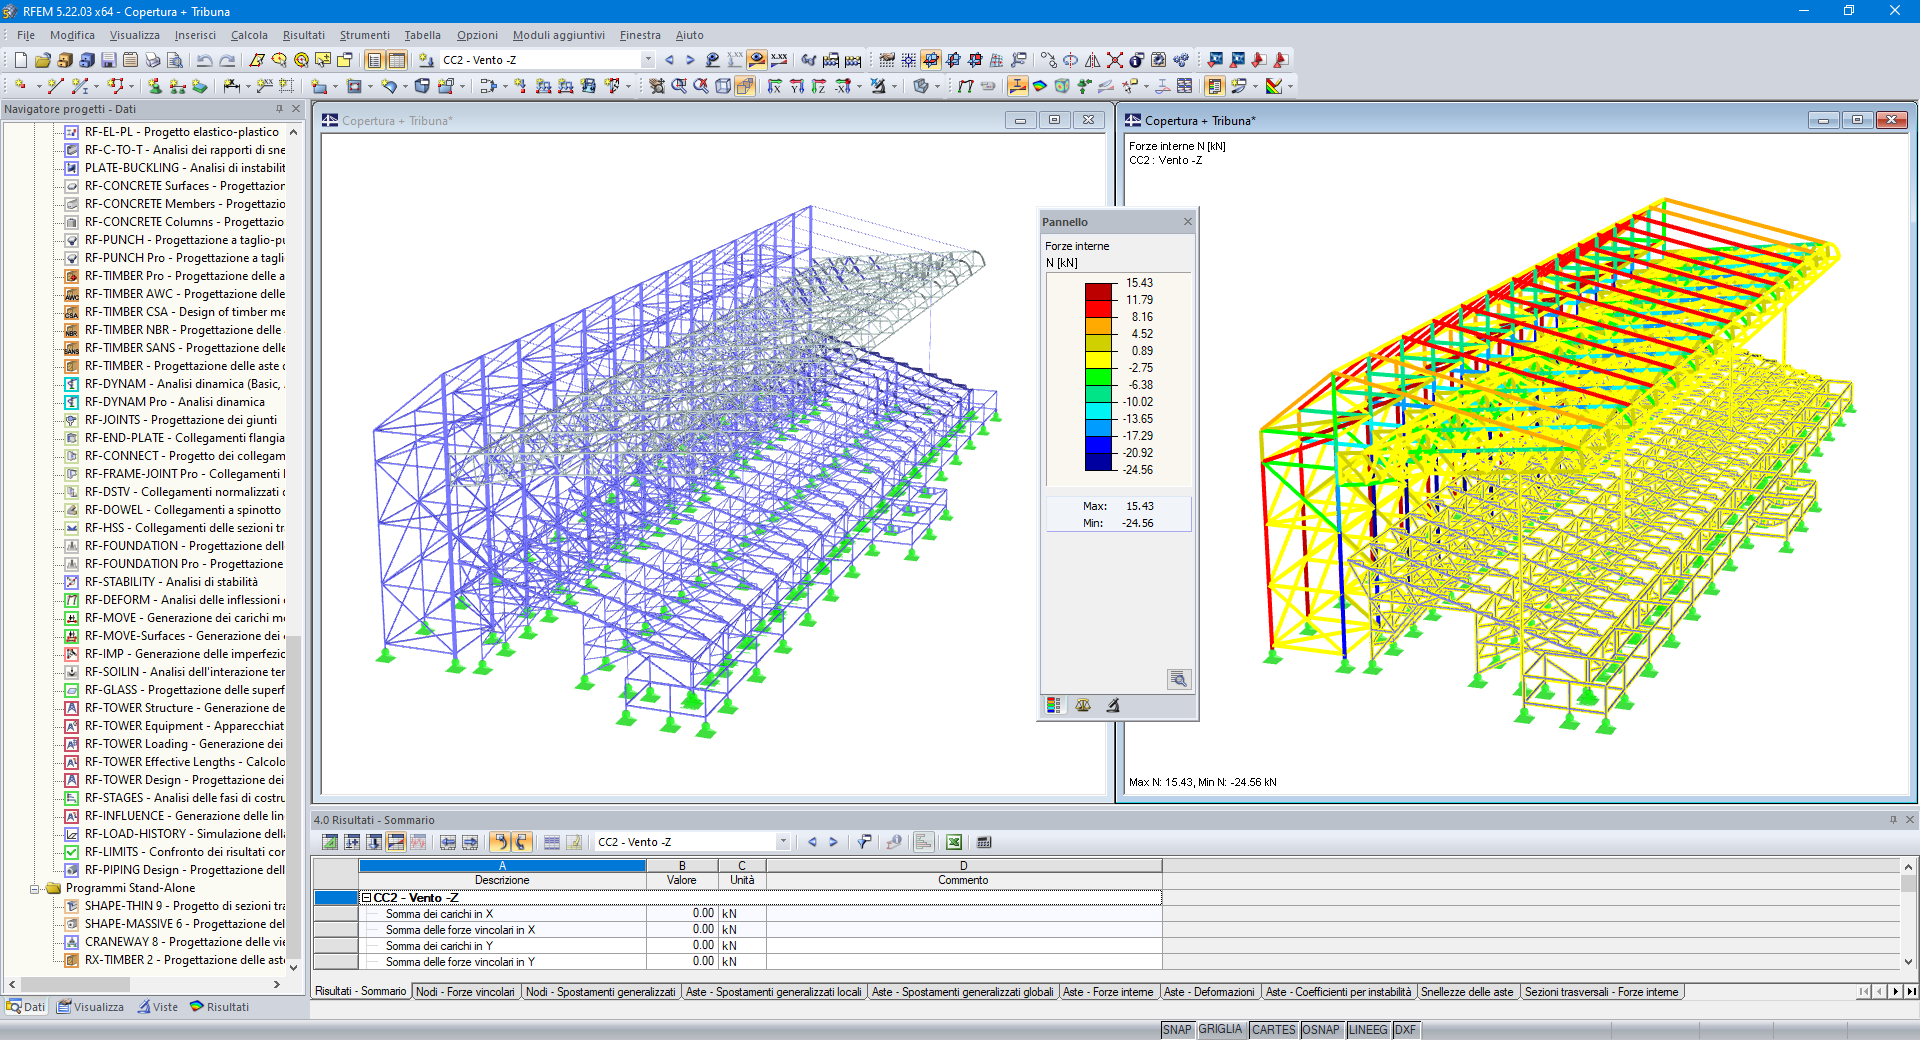Save the model with the floppy disk icon
This screenshot has width=1920, height=1040.
point(108,60)
